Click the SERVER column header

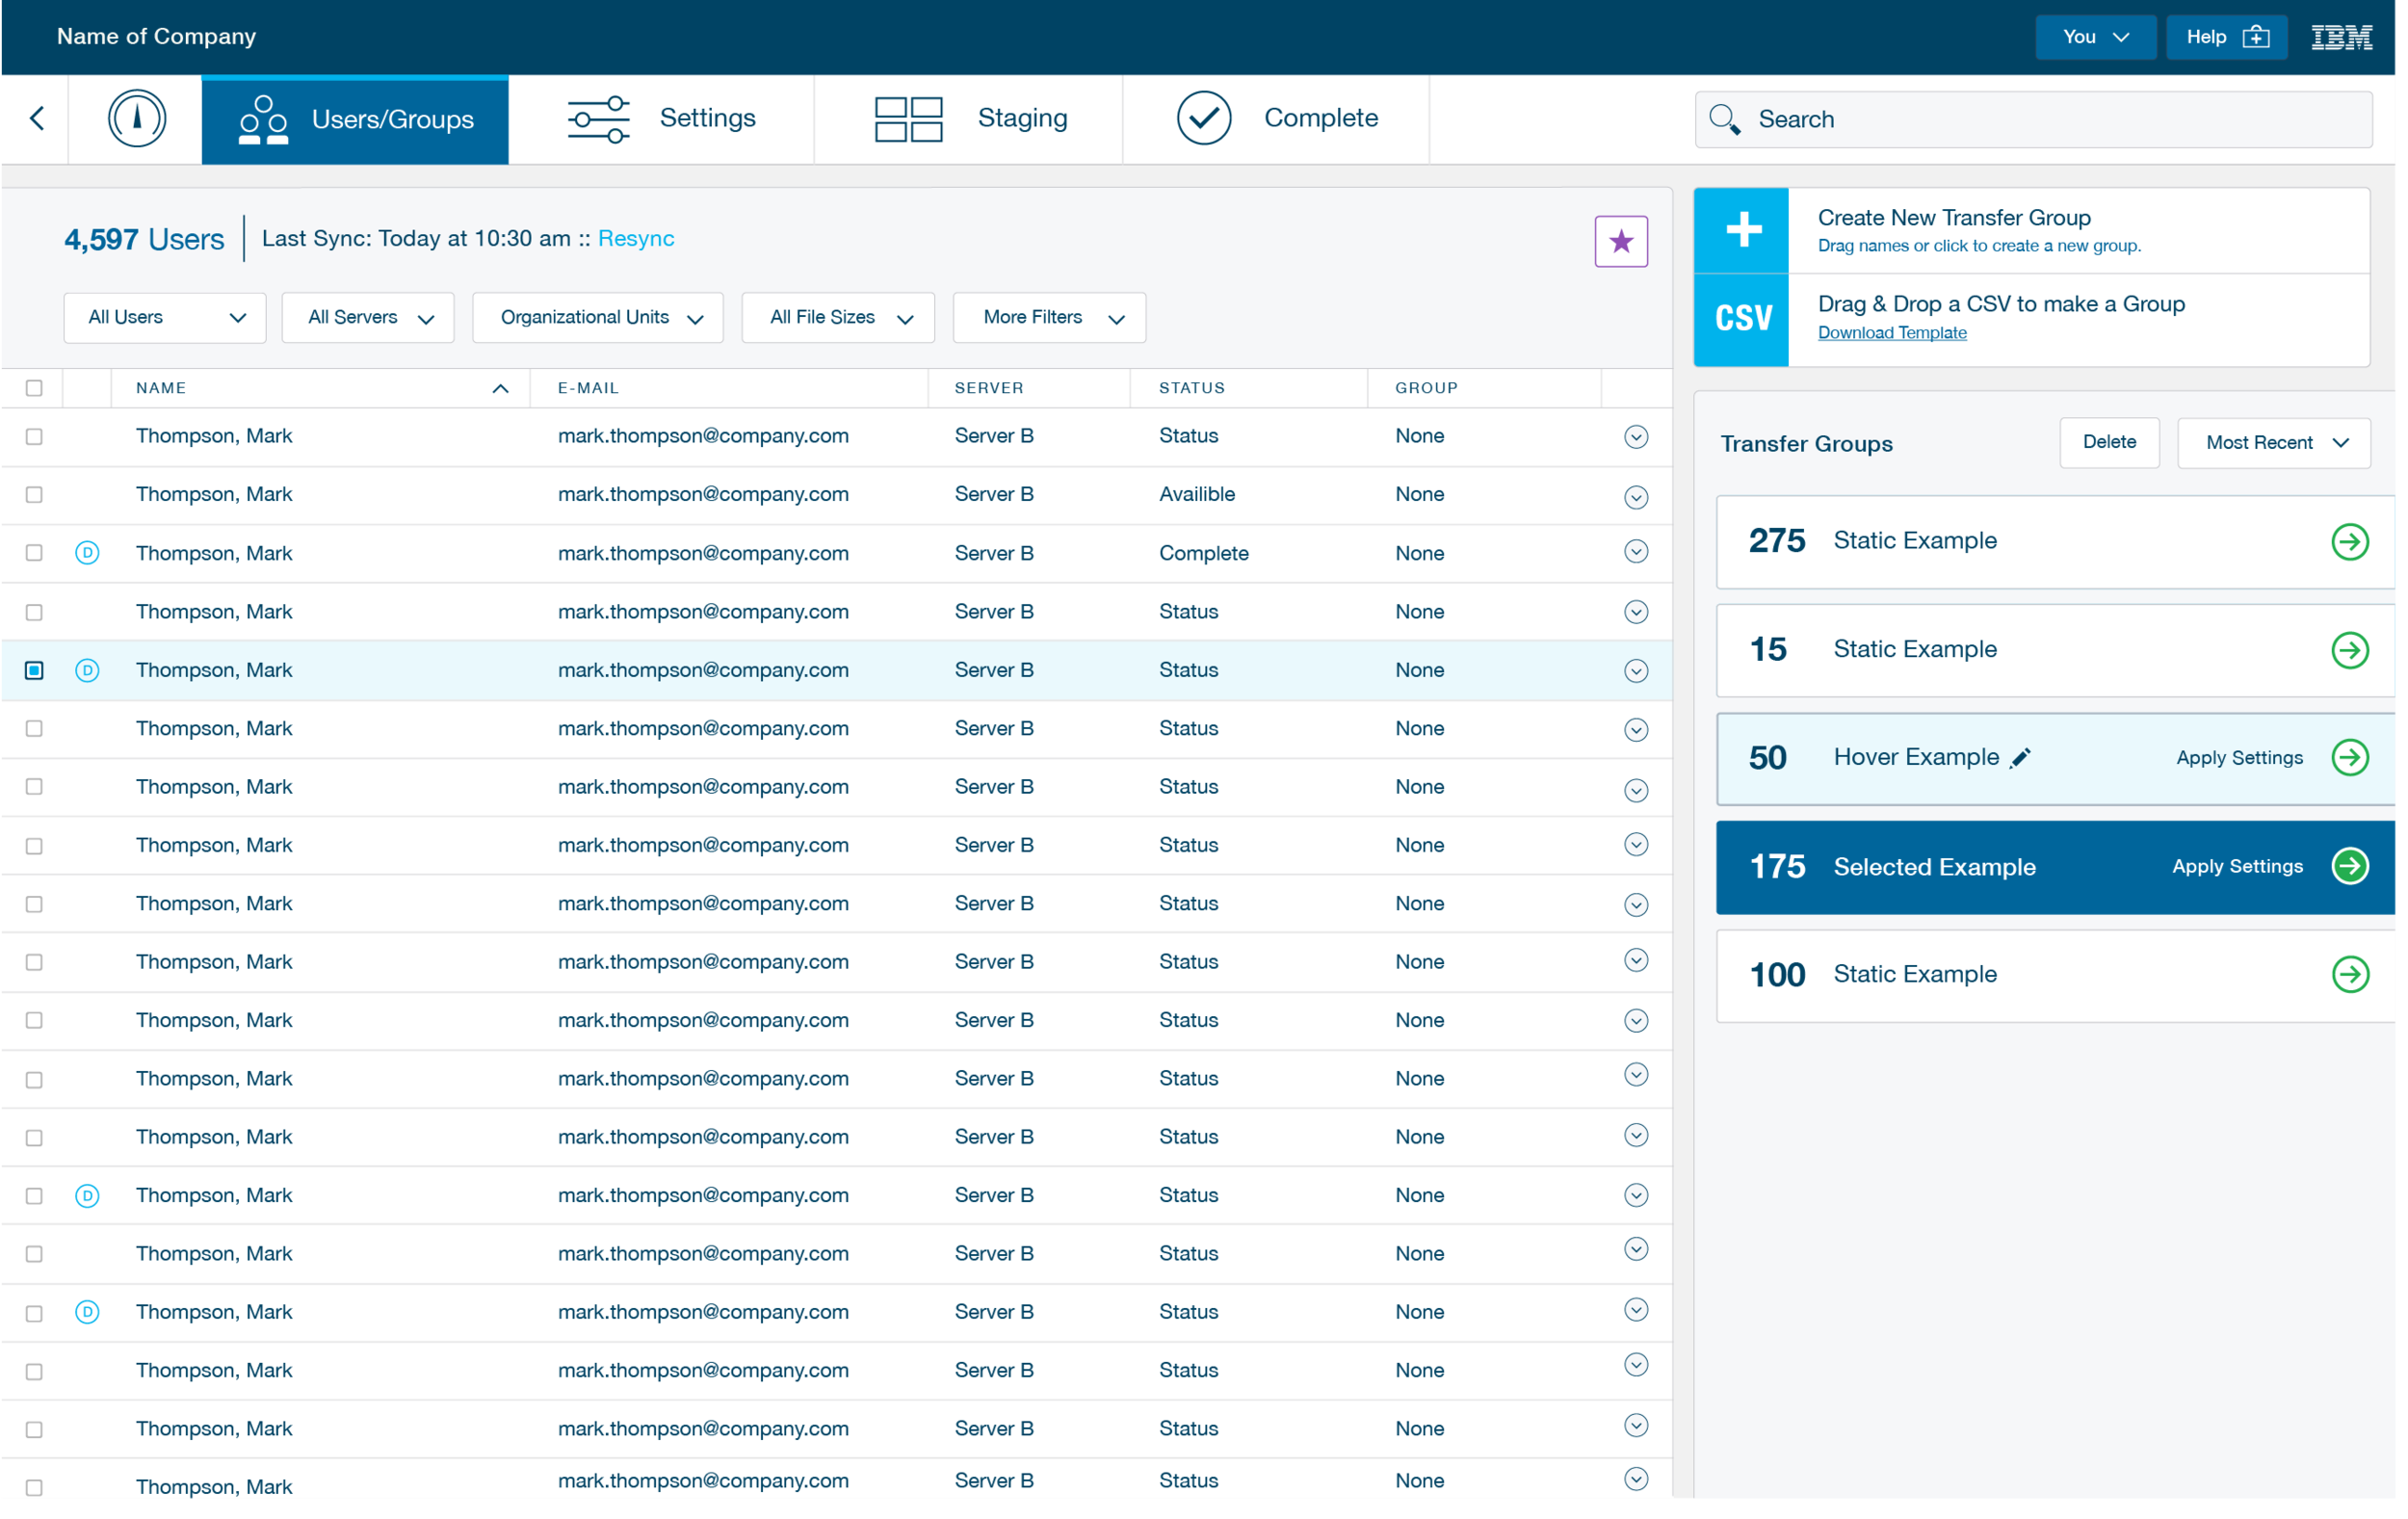click(989, 388)
